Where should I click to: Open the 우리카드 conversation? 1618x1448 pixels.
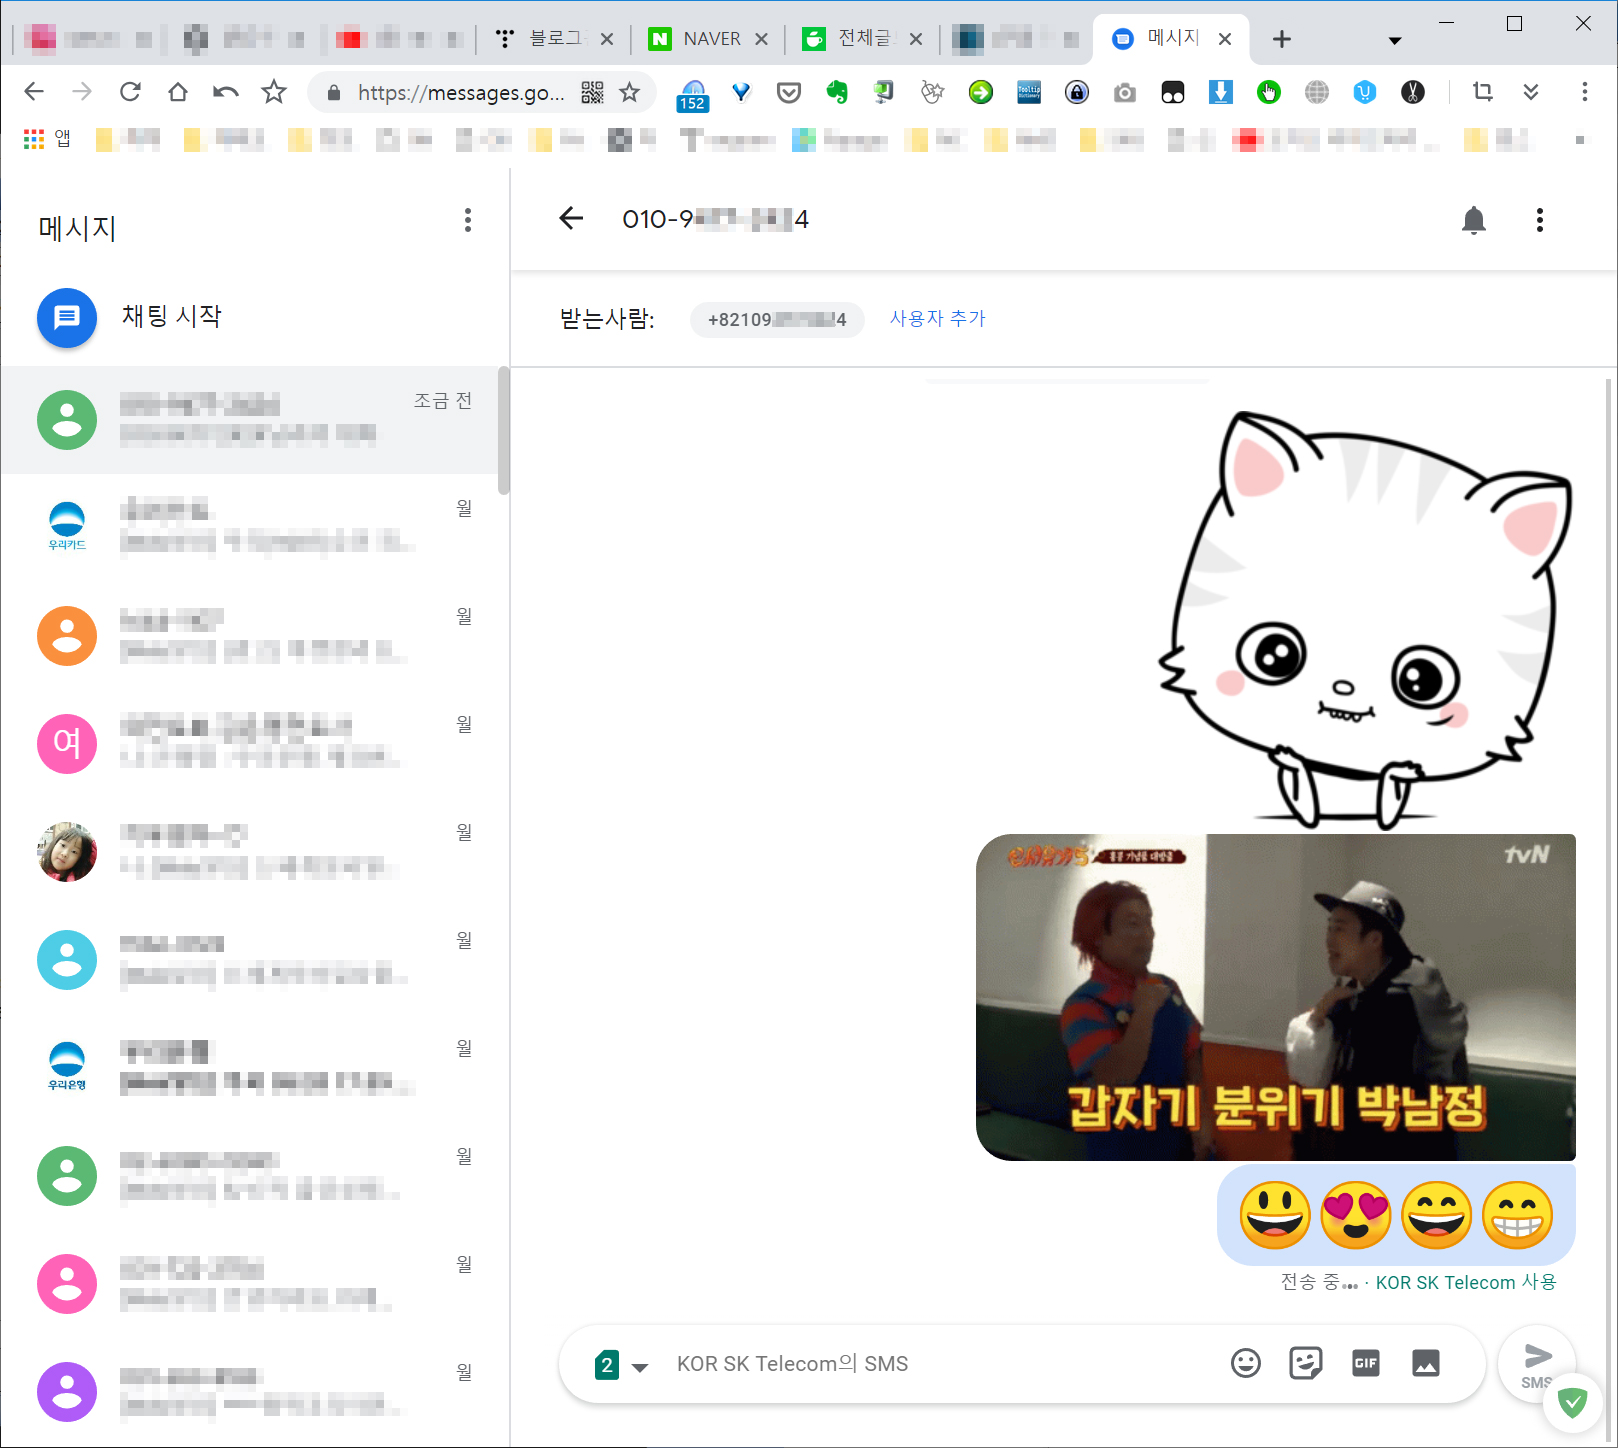click(250, 528)
